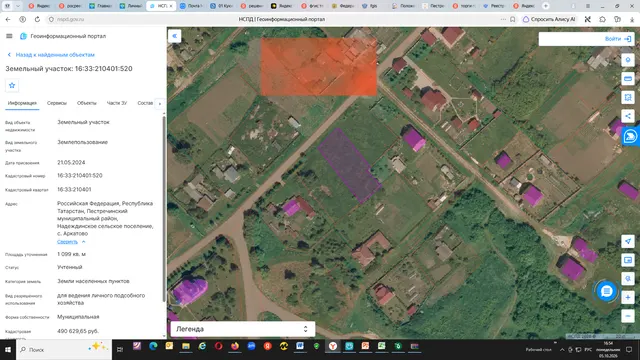
Task: Click the area 1 099 кв. м value
Action: [x=71, y=254]
